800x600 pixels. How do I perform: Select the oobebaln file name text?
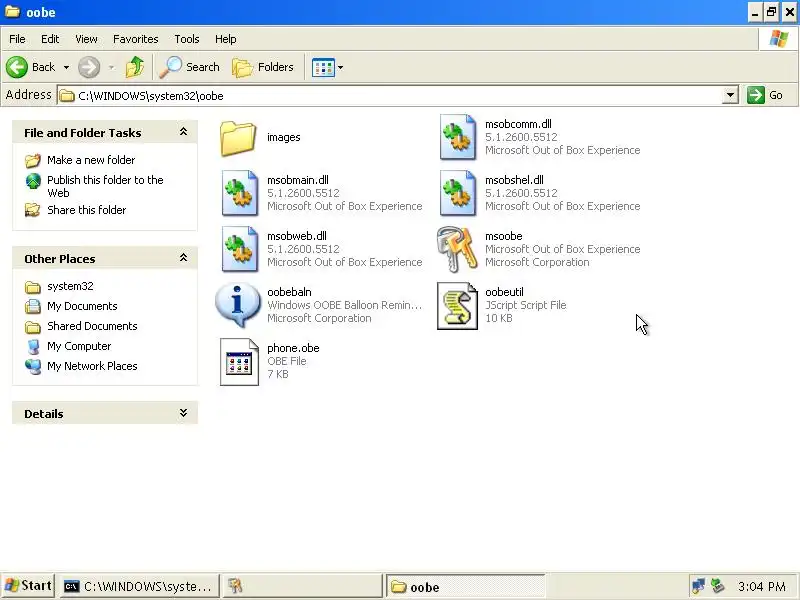click(x=289, y=292)
